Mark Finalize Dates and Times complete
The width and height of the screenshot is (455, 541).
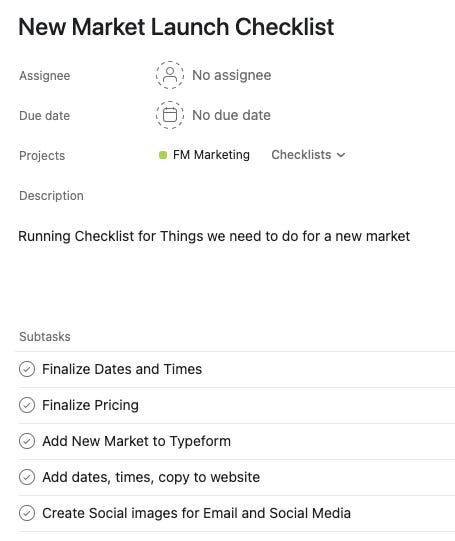tap(27, 369)
